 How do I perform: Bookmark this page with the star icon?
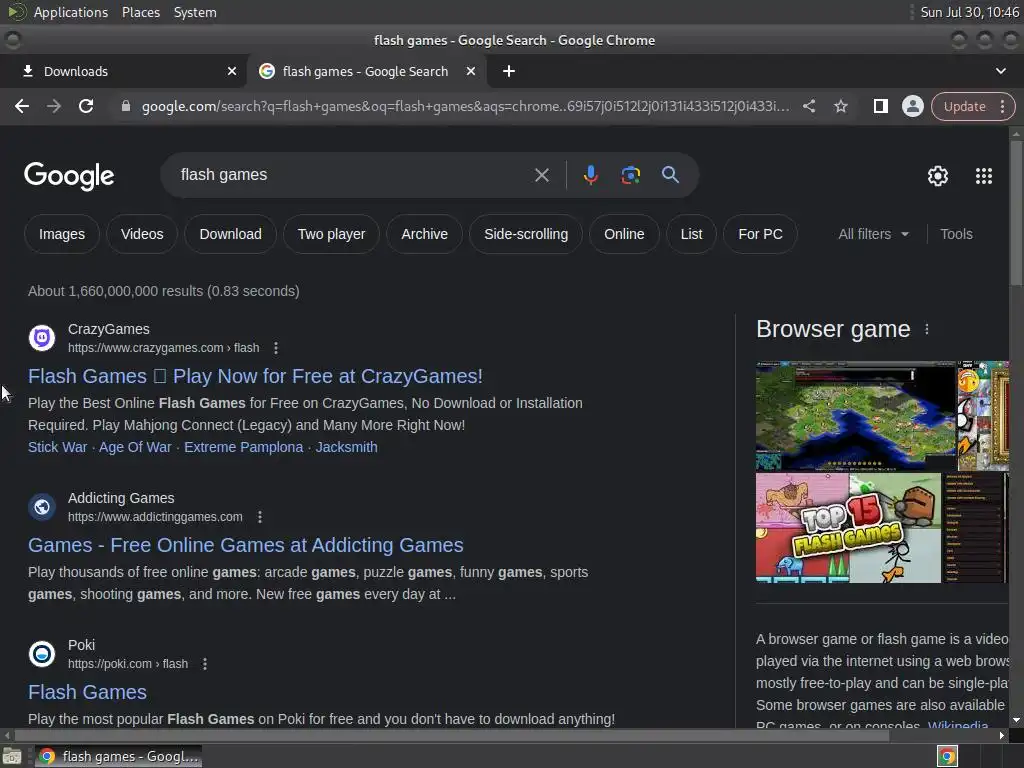840,106
